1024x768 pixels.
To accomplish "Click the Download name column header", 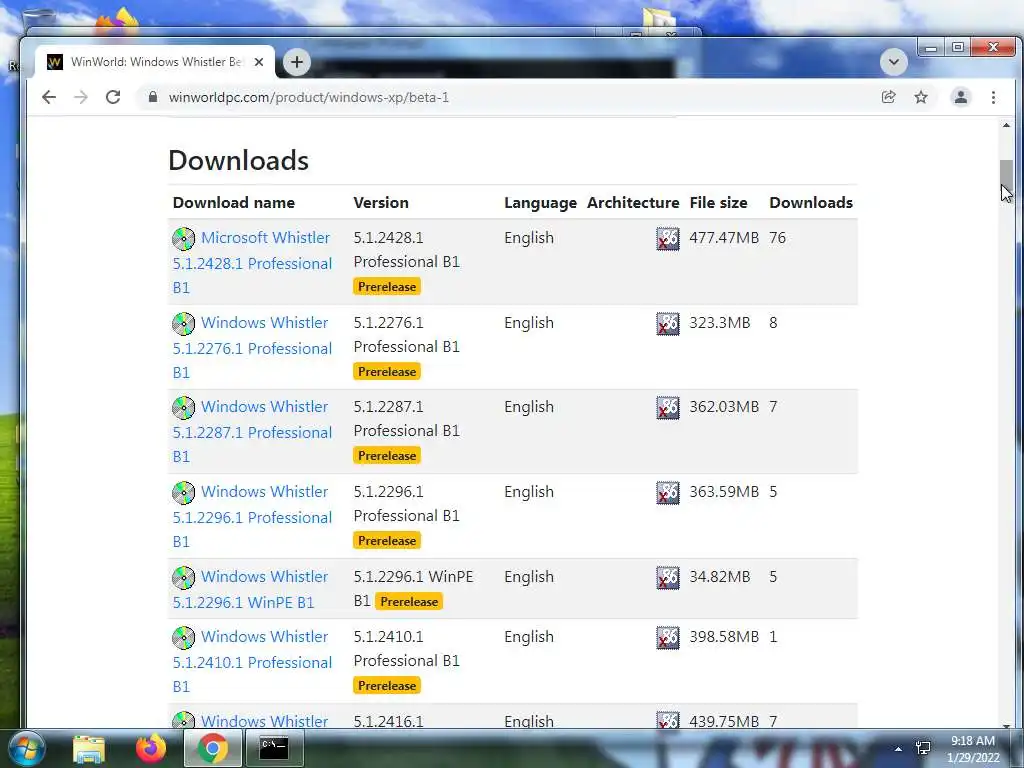I will (x=234, y=202).
